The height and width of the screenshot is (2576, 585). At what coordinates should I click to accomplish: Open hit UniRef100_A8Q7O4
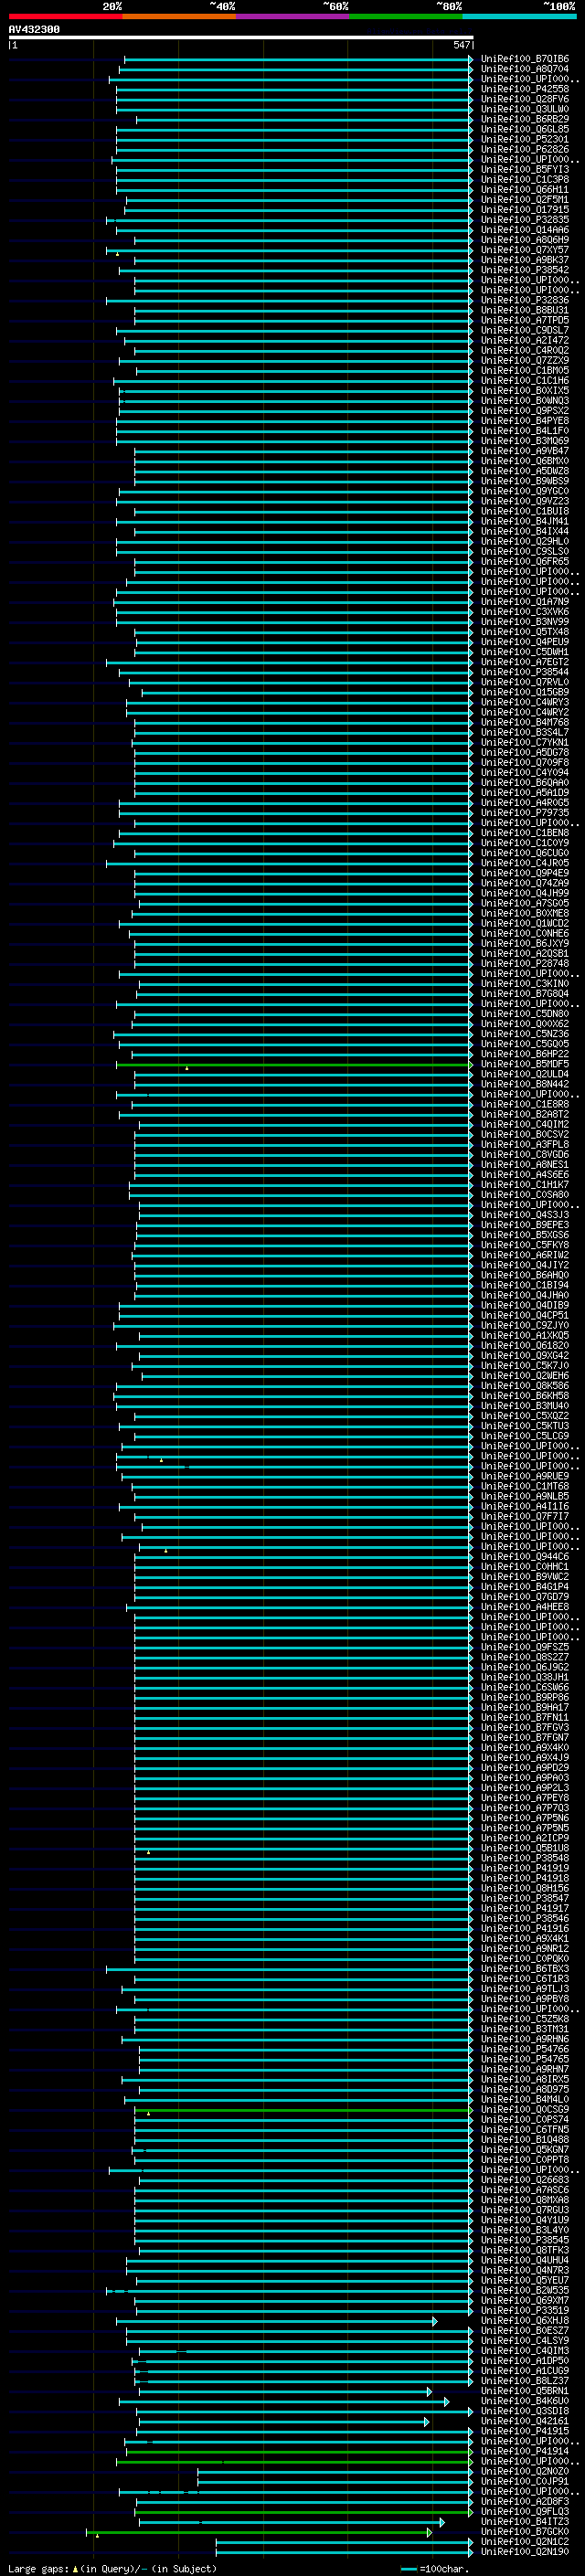[x=525, y=69]
